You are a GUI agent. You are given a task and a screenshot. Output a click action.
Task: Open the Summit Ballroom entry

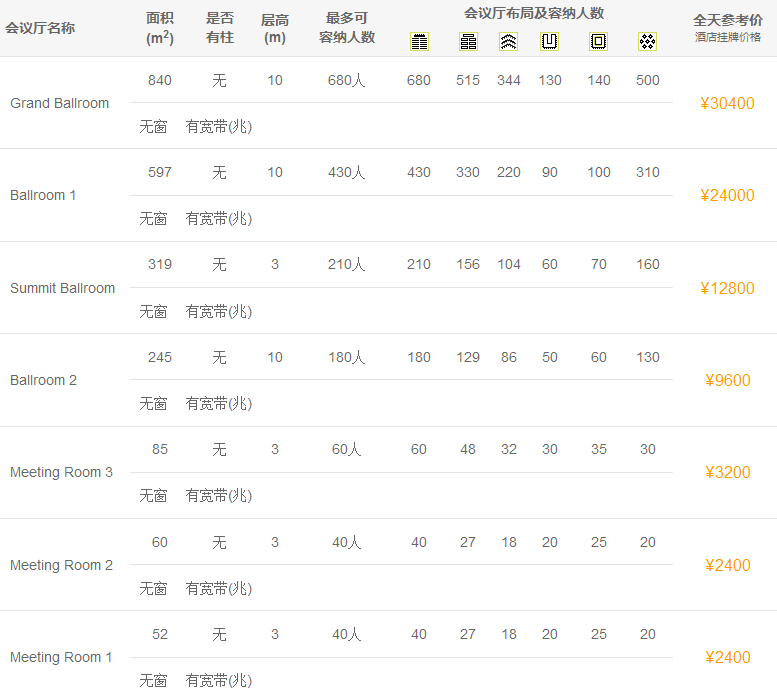(x=62, y=288)
